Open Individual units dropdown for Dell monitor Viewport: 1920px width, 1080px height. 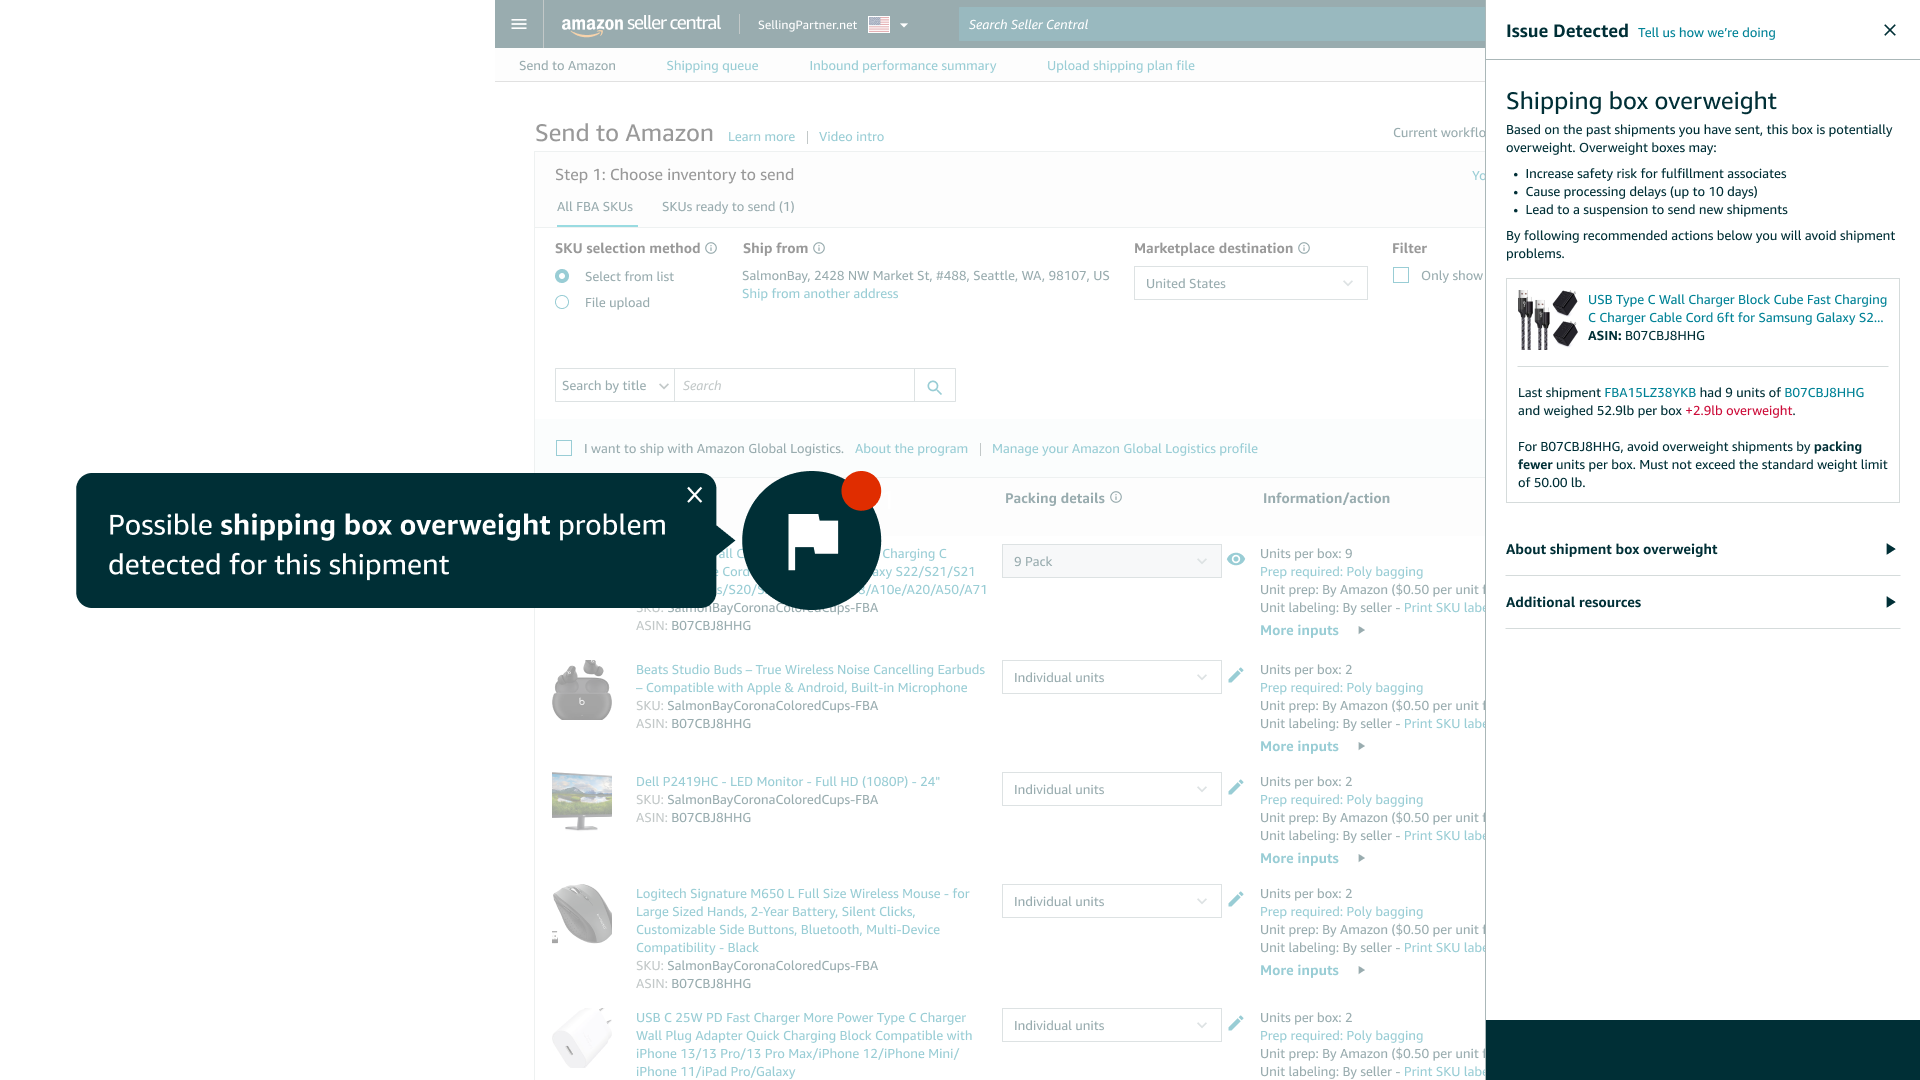[1111, 789]
